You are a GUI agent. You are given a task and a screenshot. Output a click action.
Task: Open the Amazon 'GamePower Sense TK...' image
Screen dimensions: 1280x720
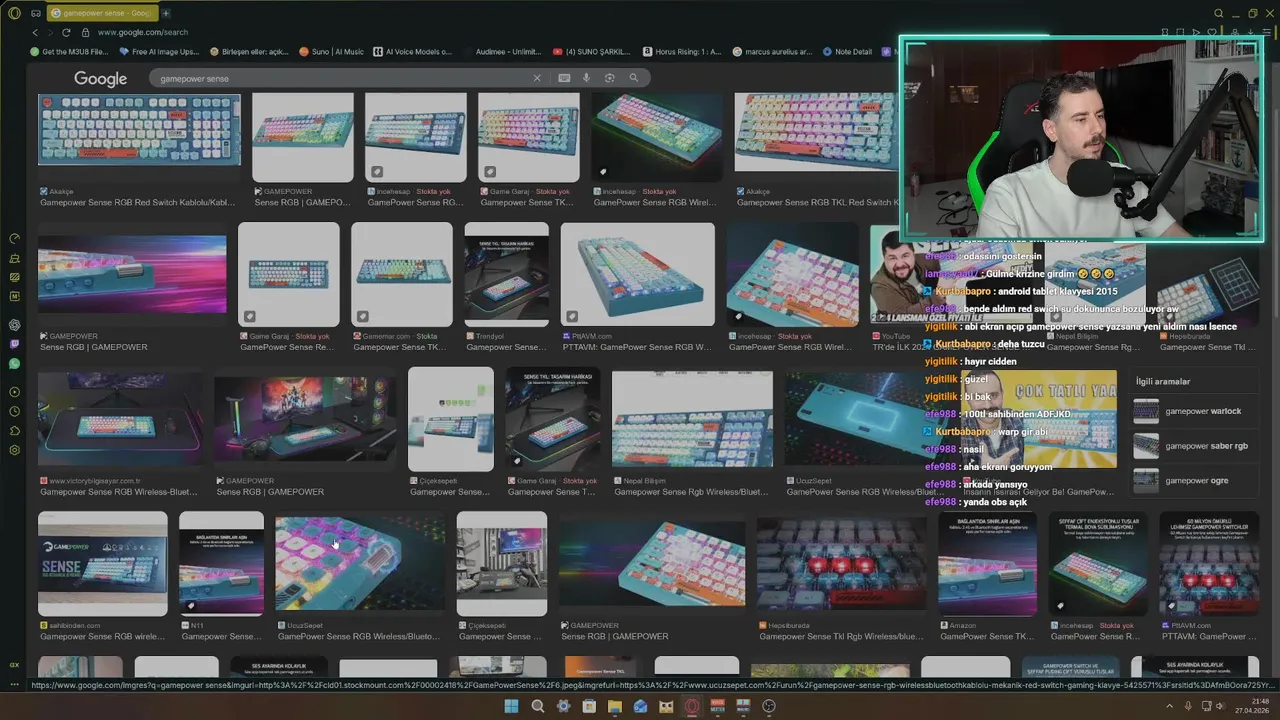(988, 564)
